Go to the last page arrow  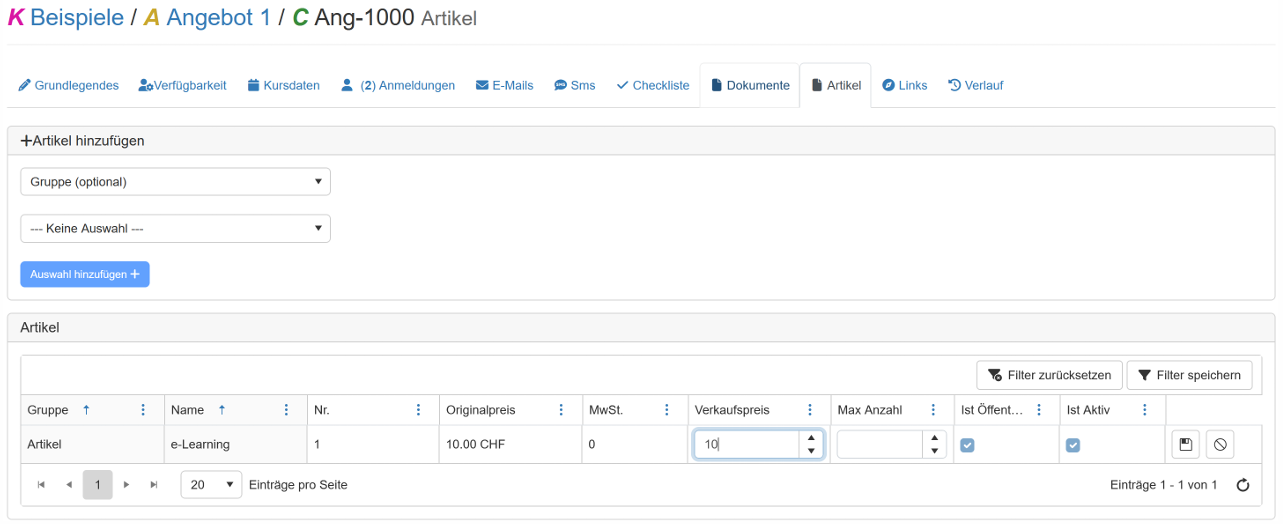tap(154, 485)
